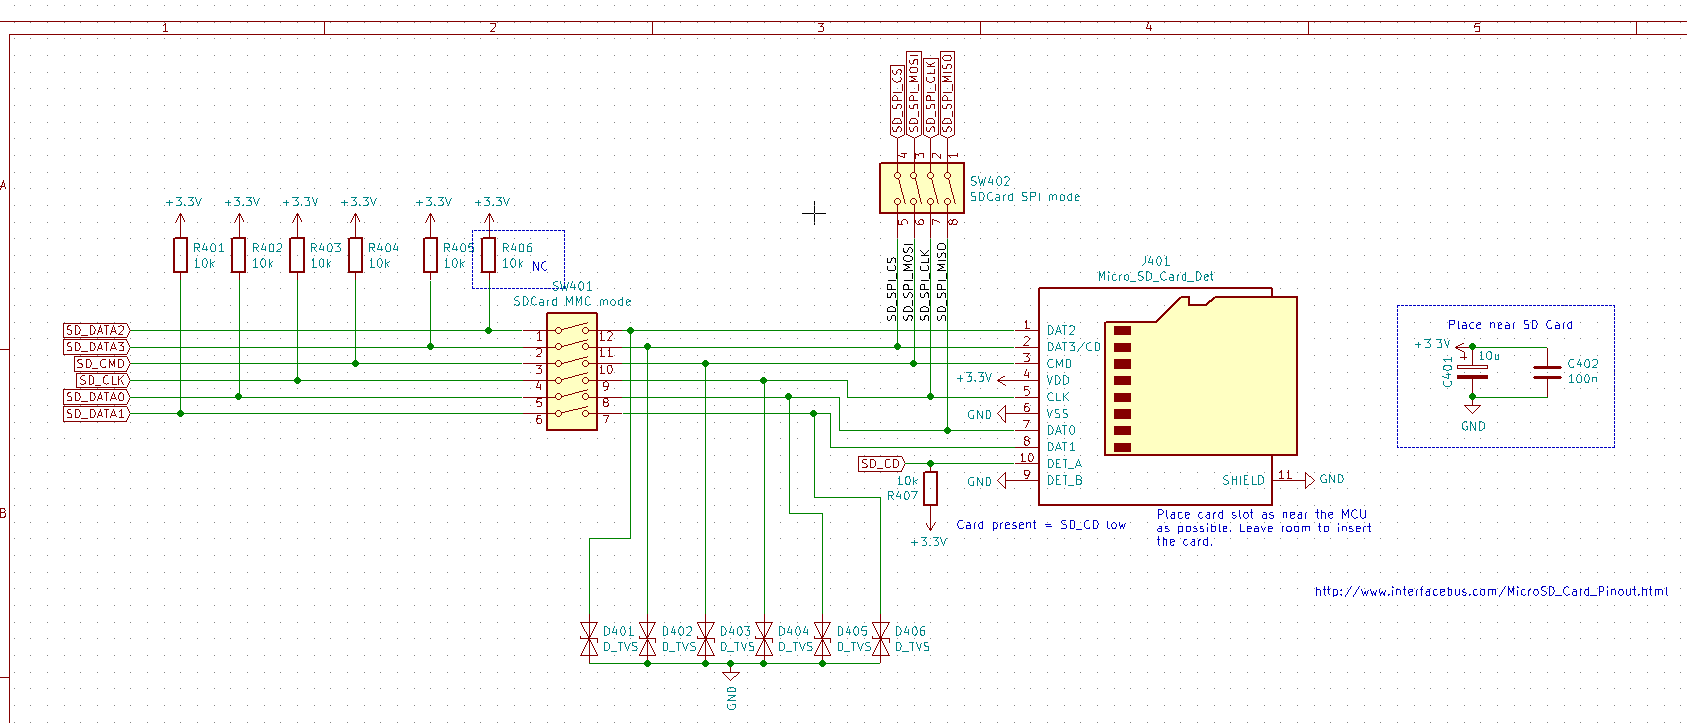Select the GND symbol at the VSS pin
The image size is (1687, 723).
click(x=988, y=414)
